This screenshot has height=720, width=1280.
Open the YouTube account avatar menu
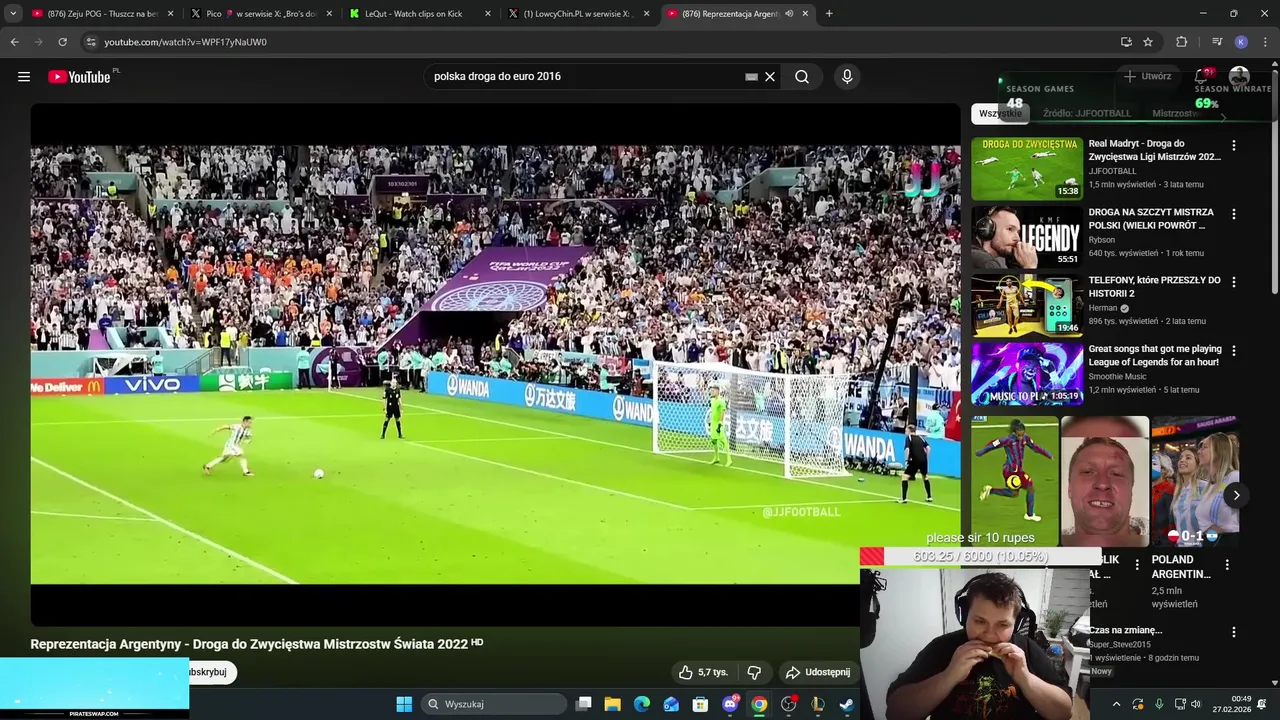coord(1239,77)
